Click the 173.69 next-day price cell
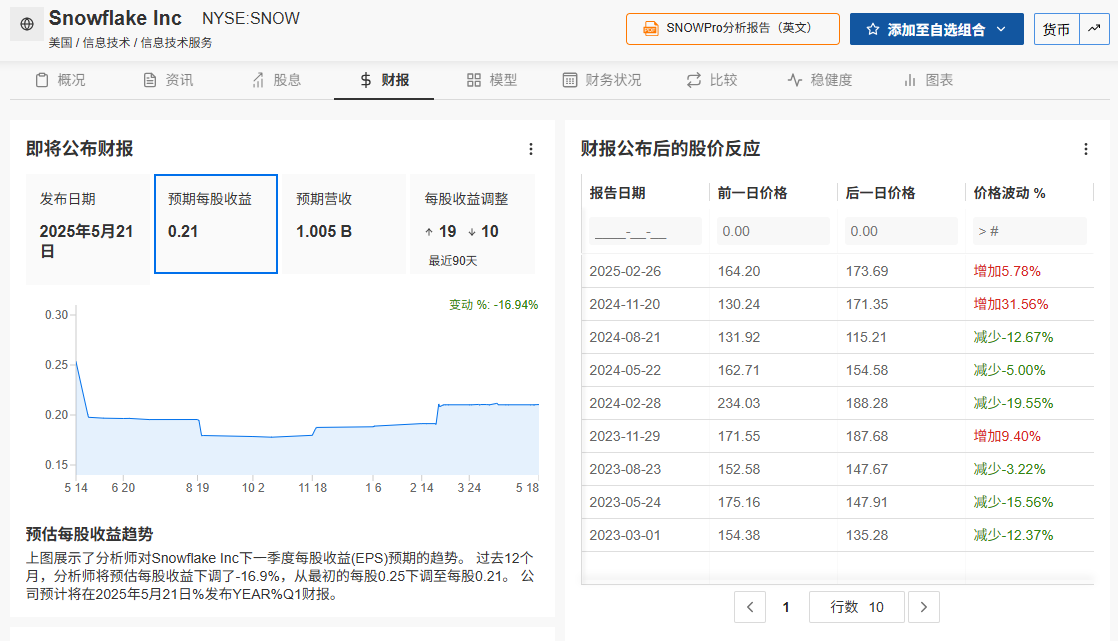The width and height of the screenshot is (1118, 641). coord(866,271)
